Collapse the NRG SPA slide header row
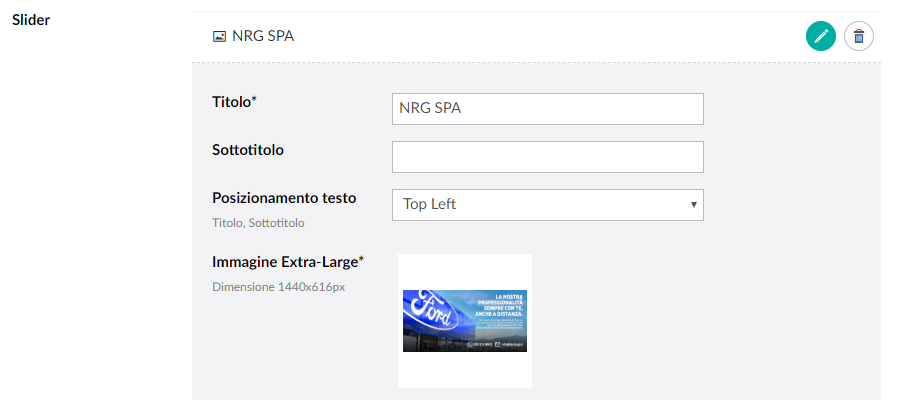The height and width of the screenshot is (400, 898). [x=500, y=37]
